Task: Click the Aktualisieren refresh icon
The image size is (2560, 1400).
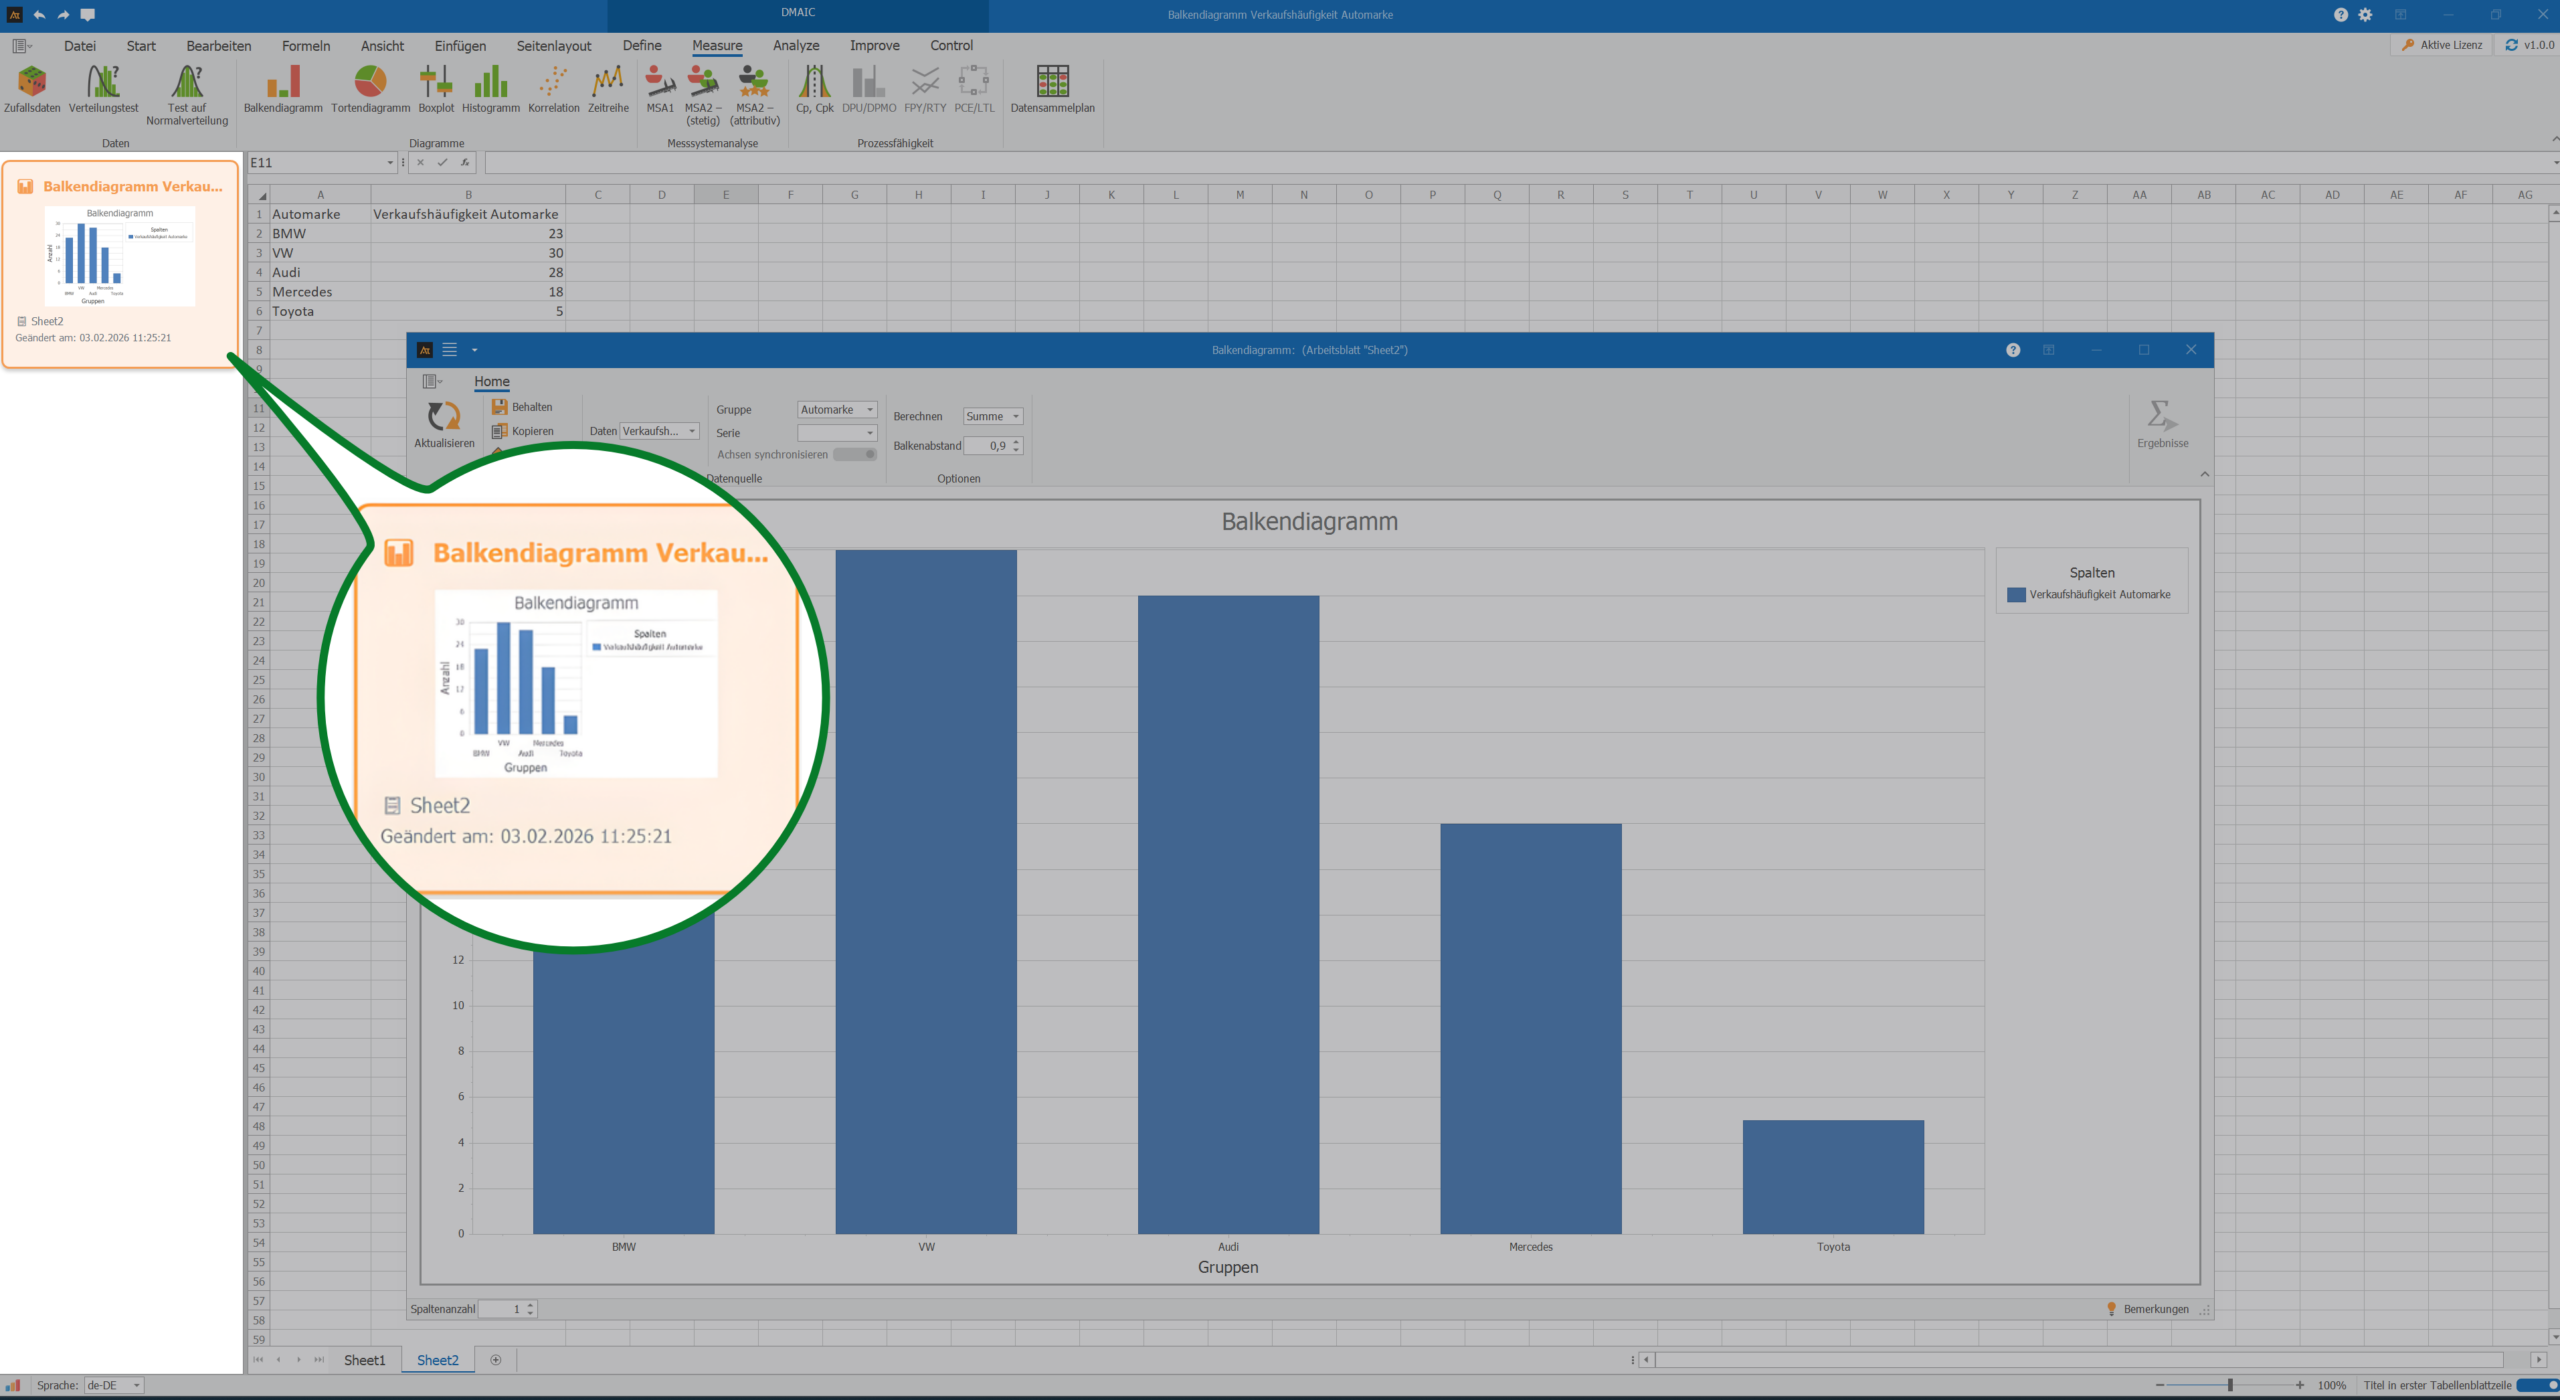Action: point(444,418)
